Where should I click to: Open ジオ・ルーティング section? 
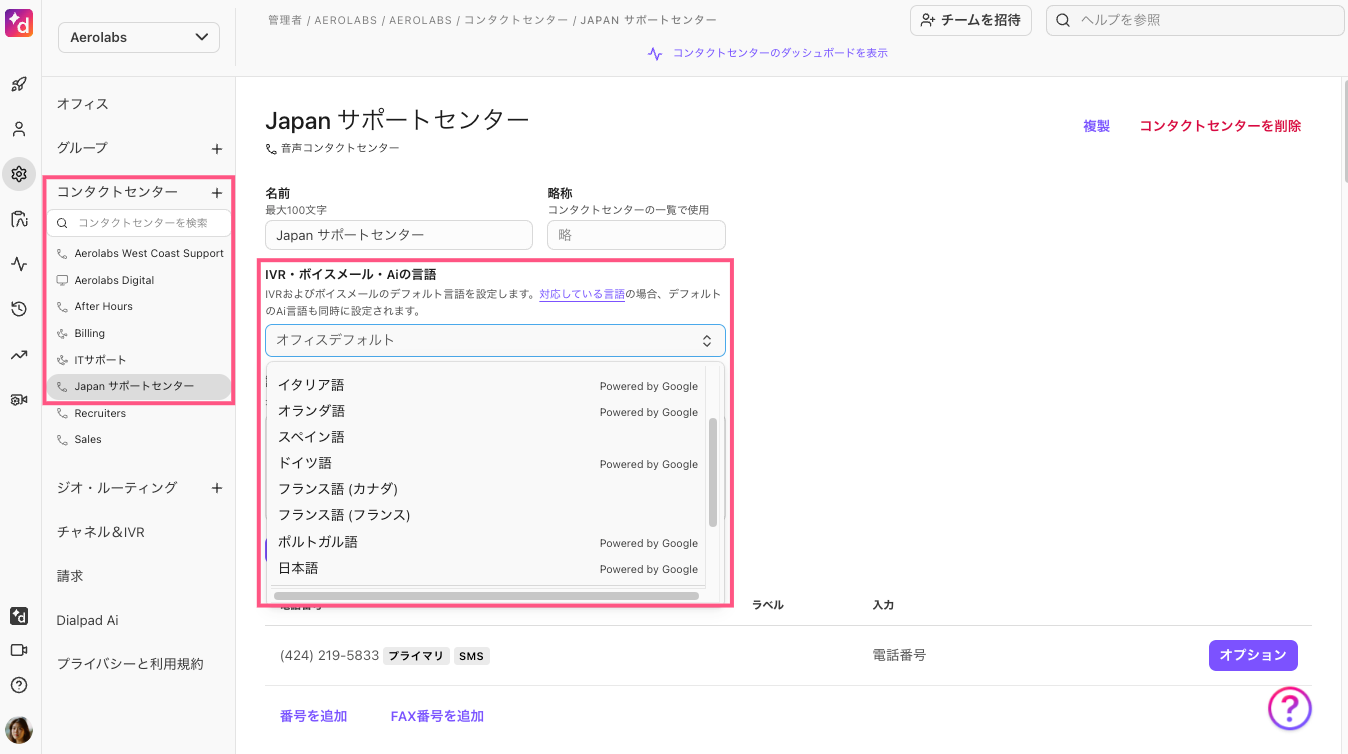117,488
